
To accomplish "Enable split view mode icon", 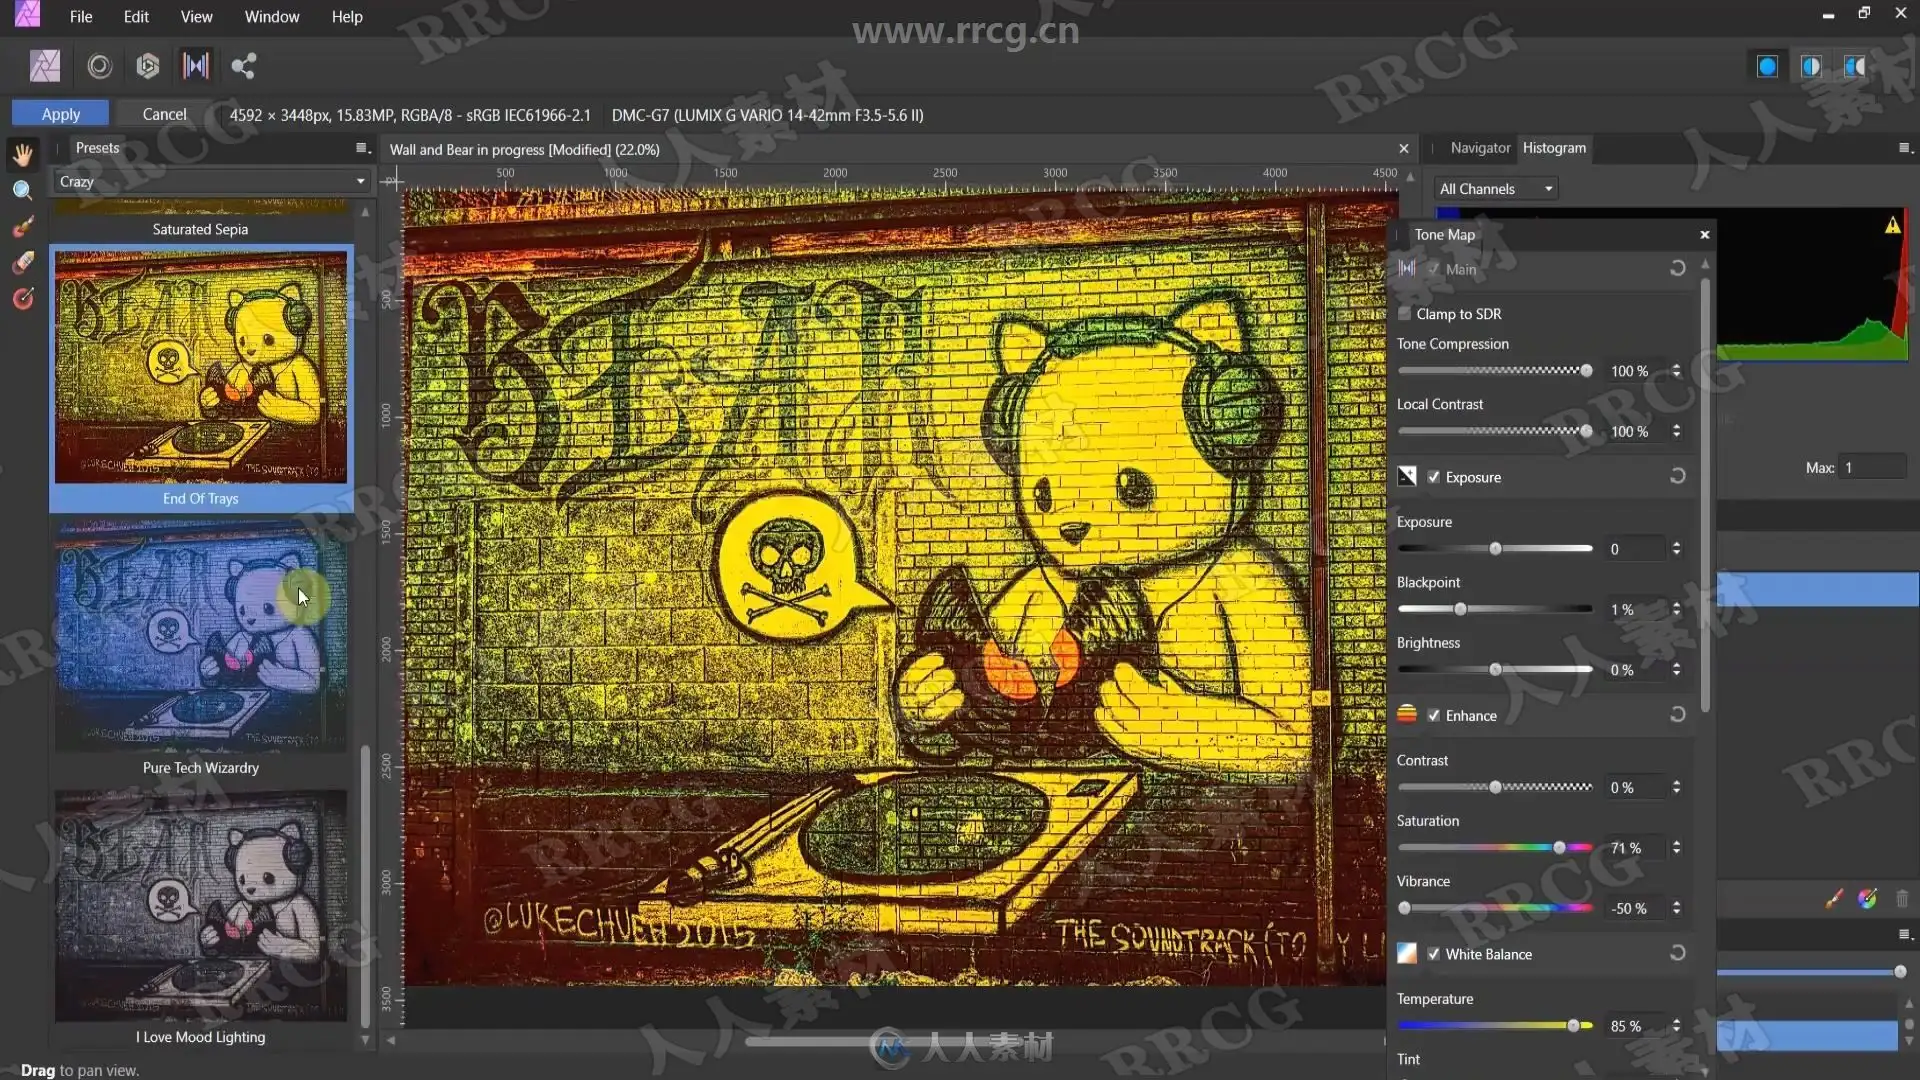I will tap(1811, 66).
